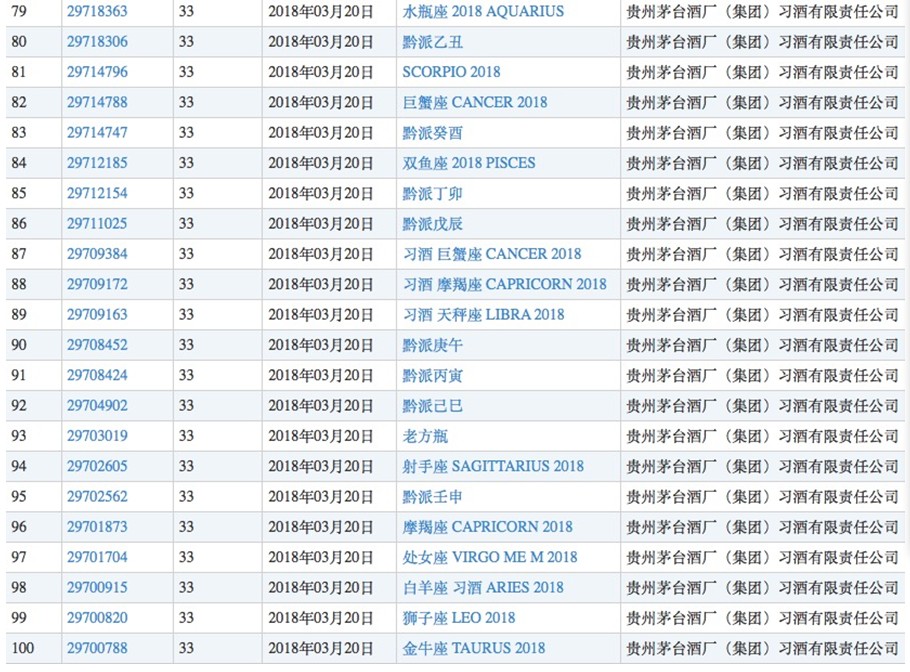Open trademark 黔派丁卯
The image size is (910, 672).
[x=432, y=193]
